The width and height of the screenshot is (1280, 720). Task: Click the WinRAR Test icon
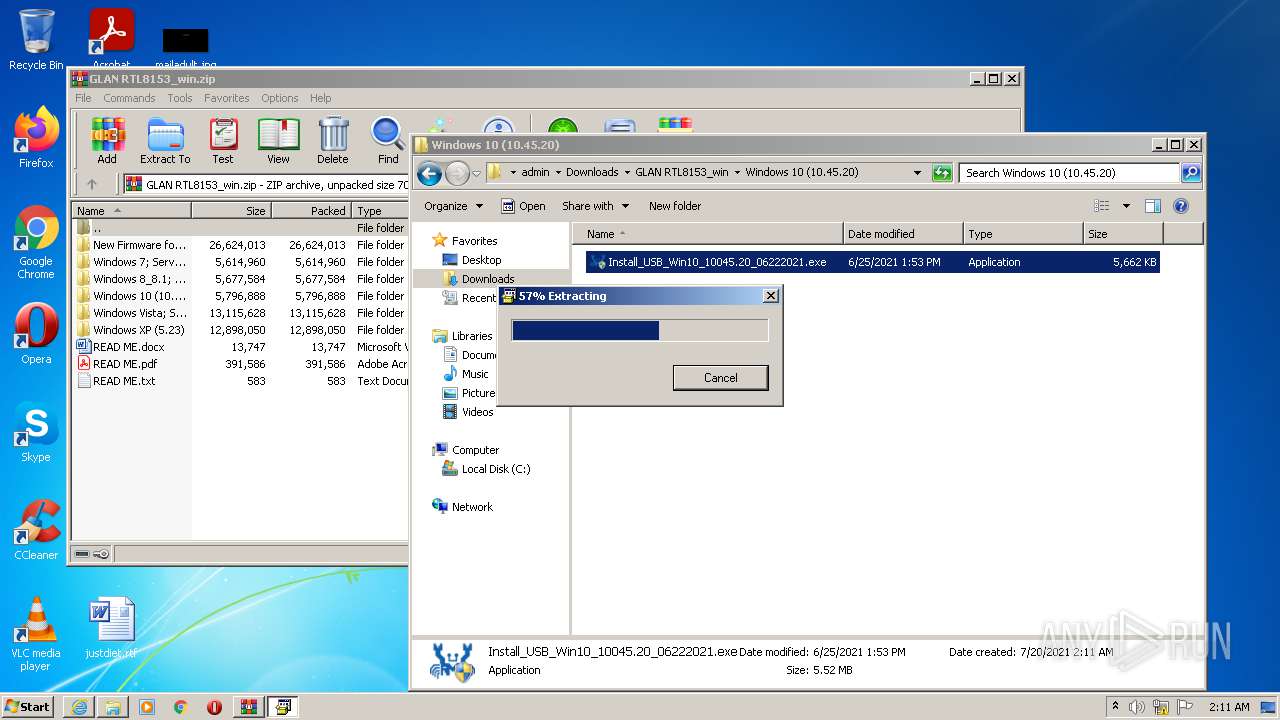[x=223, y=140]
